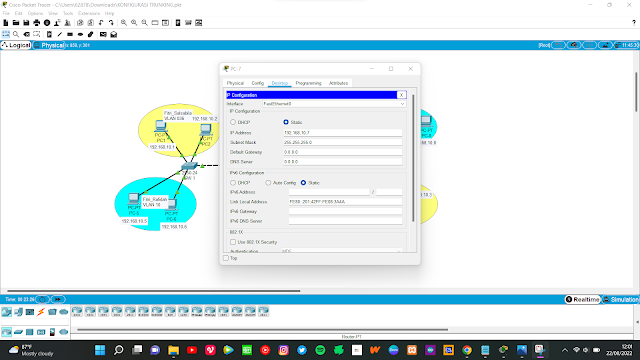Activate the Inspect magnifier tool
Image resolution: width=640 pixels, height=360 pixels.
point(16,35)
